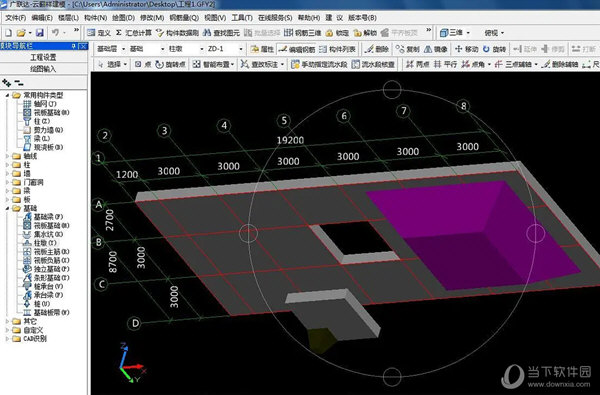Pick the 旋转点 rotate point tool

coord(170,64)
